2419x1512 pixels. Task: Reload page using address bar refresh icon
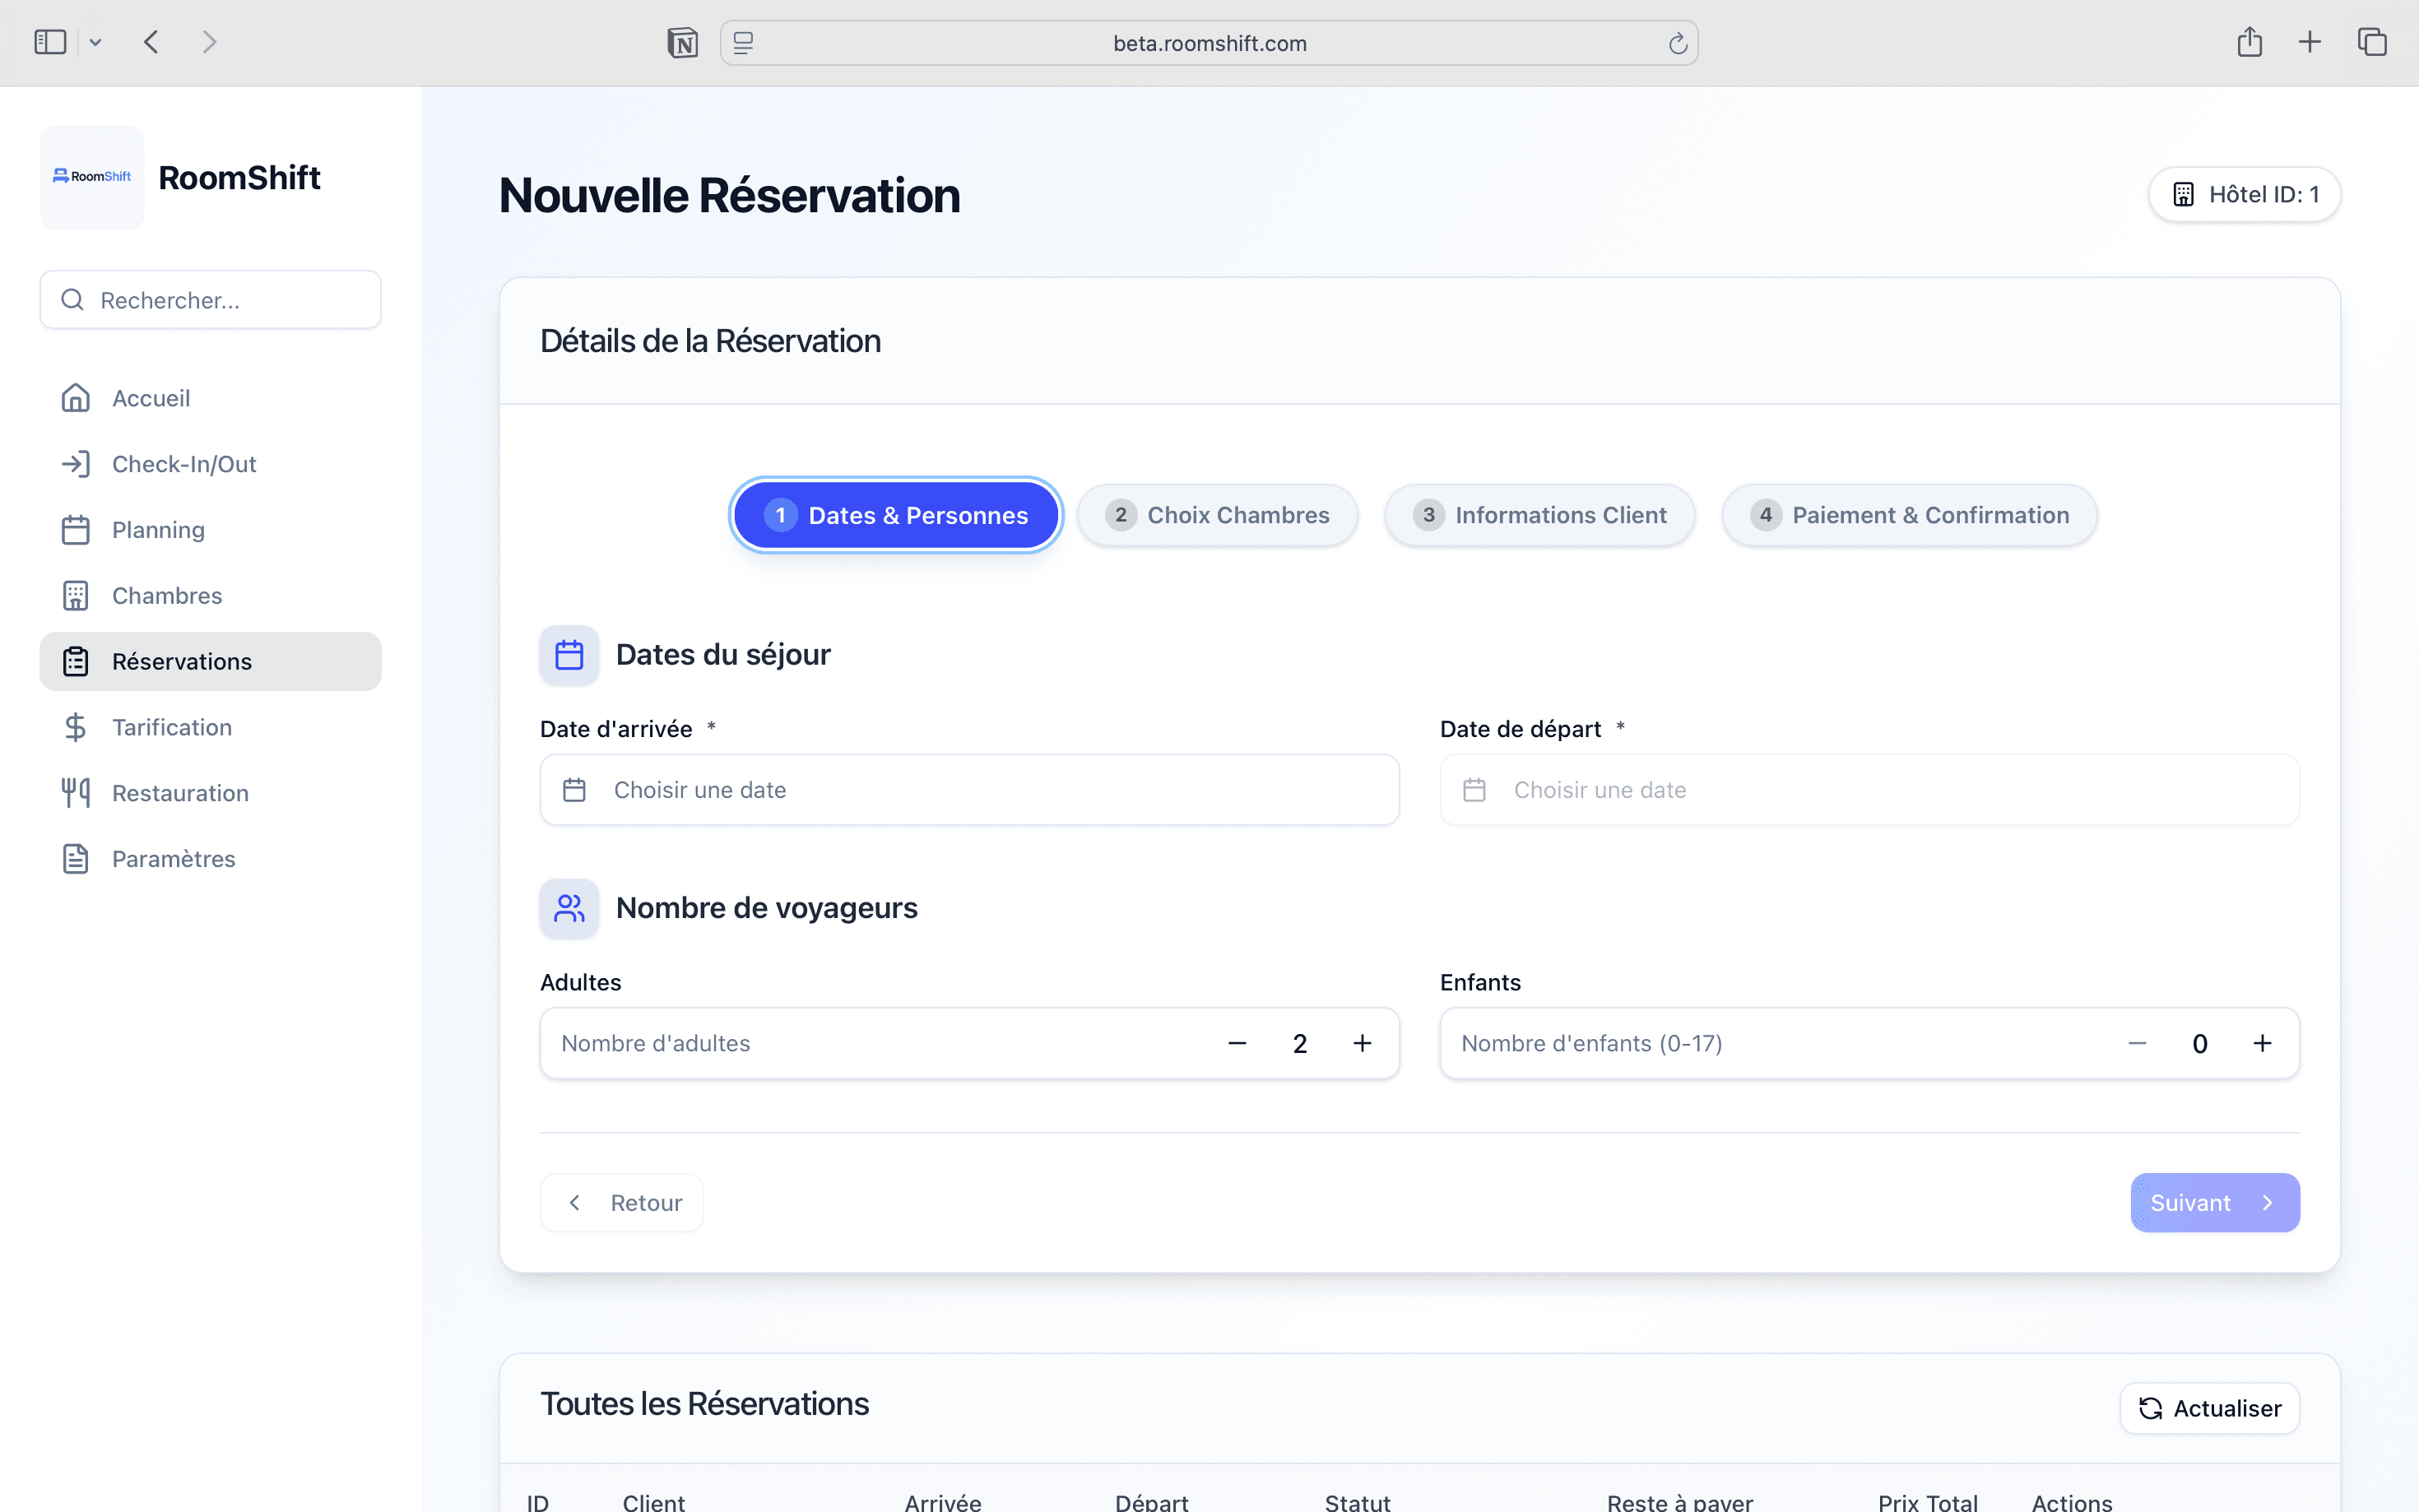tap(1677, 43)
